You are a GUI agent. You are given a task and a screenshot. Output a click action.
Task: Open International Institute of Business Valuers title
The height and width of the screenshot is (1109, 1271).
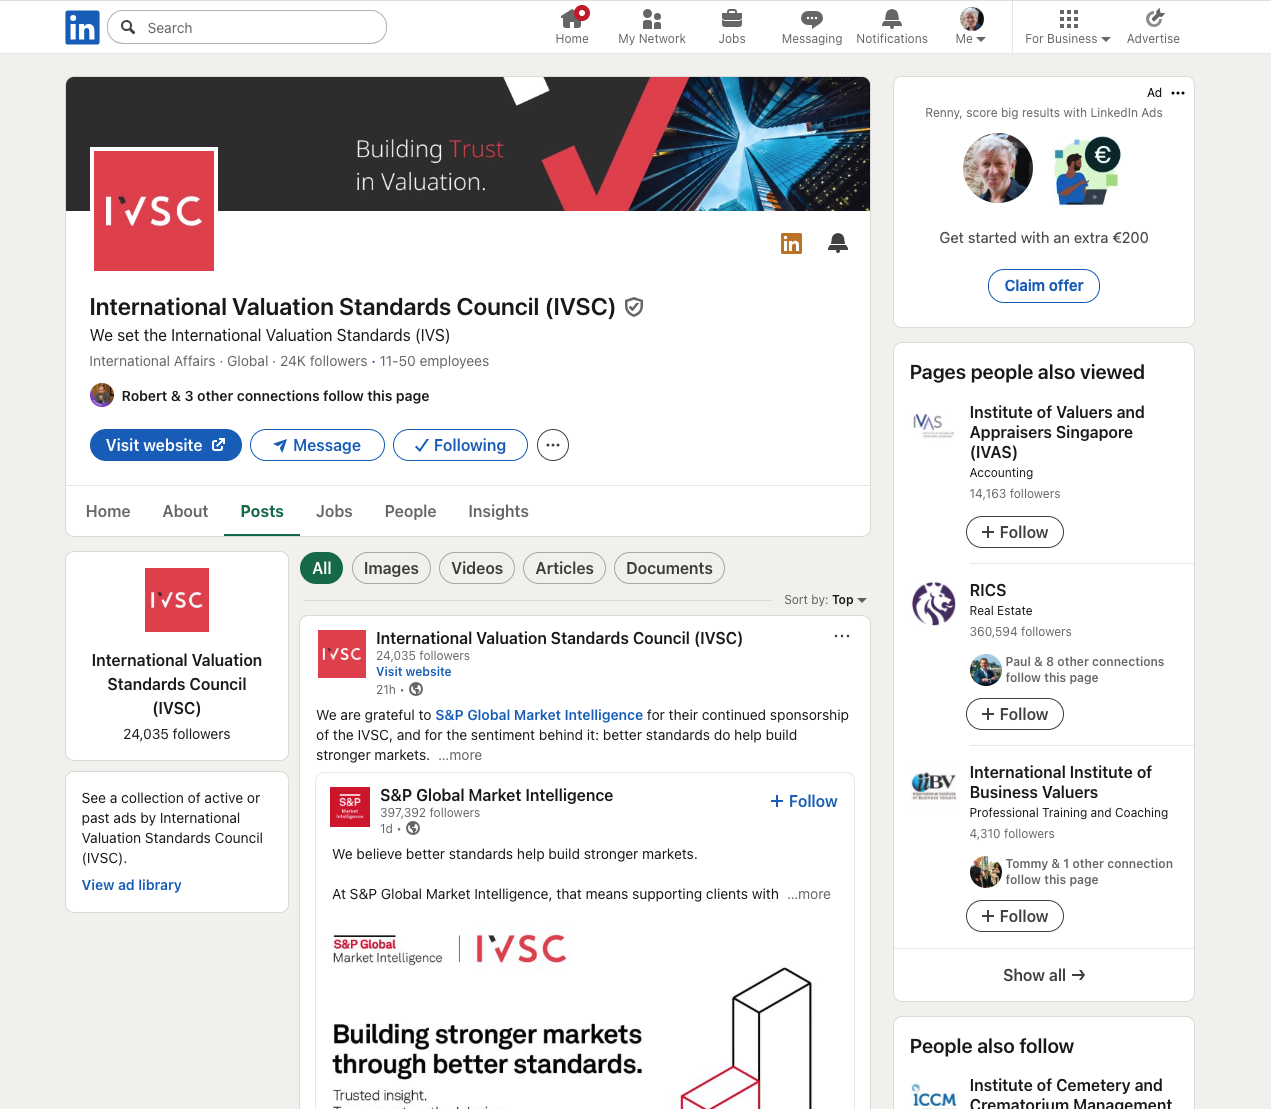click(1060, 782)
